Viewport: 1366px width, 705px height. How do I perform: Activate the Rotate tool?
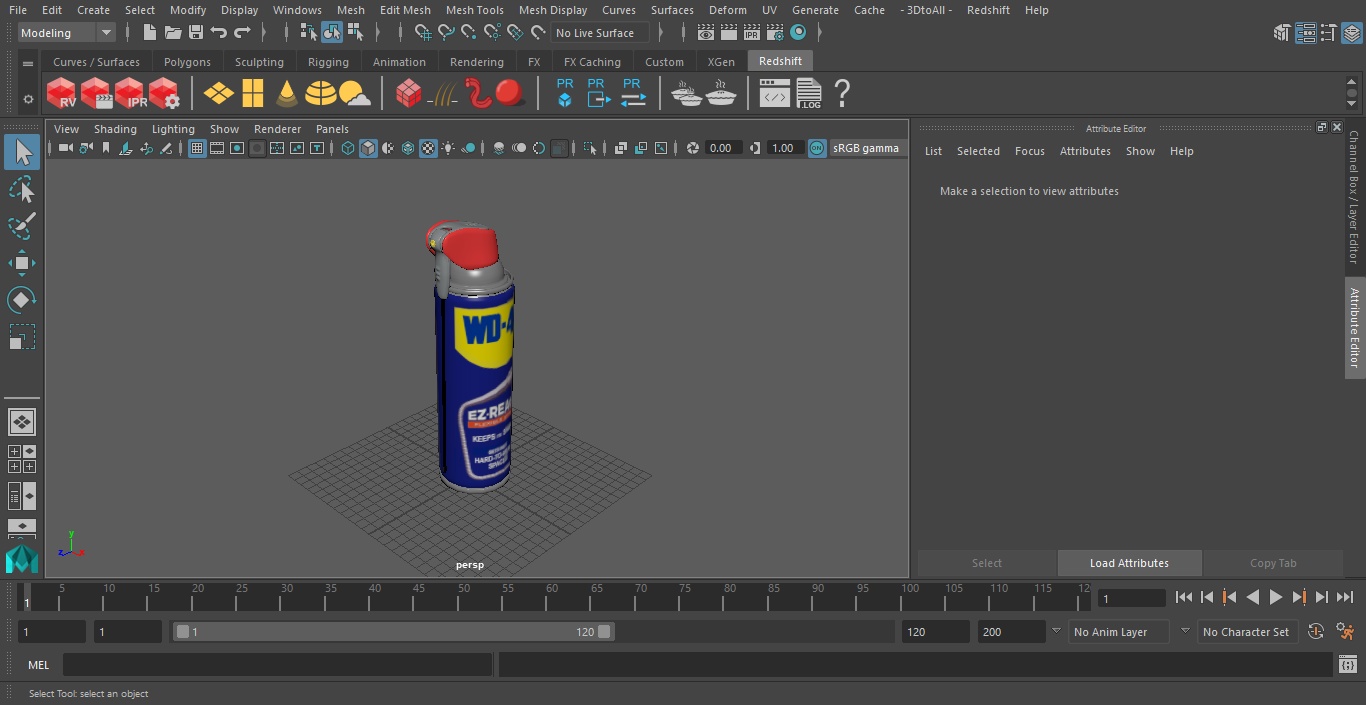pyautogui.click(x=22, y=300)
